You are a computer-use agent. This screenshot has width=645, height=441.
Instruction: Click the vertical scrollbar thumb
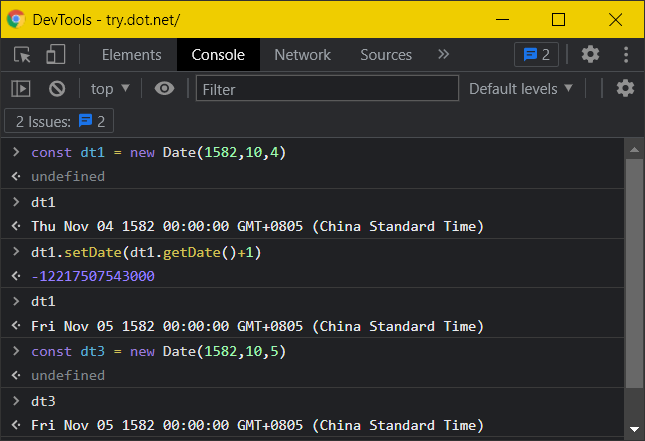pyautogui.click(x=634, y=273)
